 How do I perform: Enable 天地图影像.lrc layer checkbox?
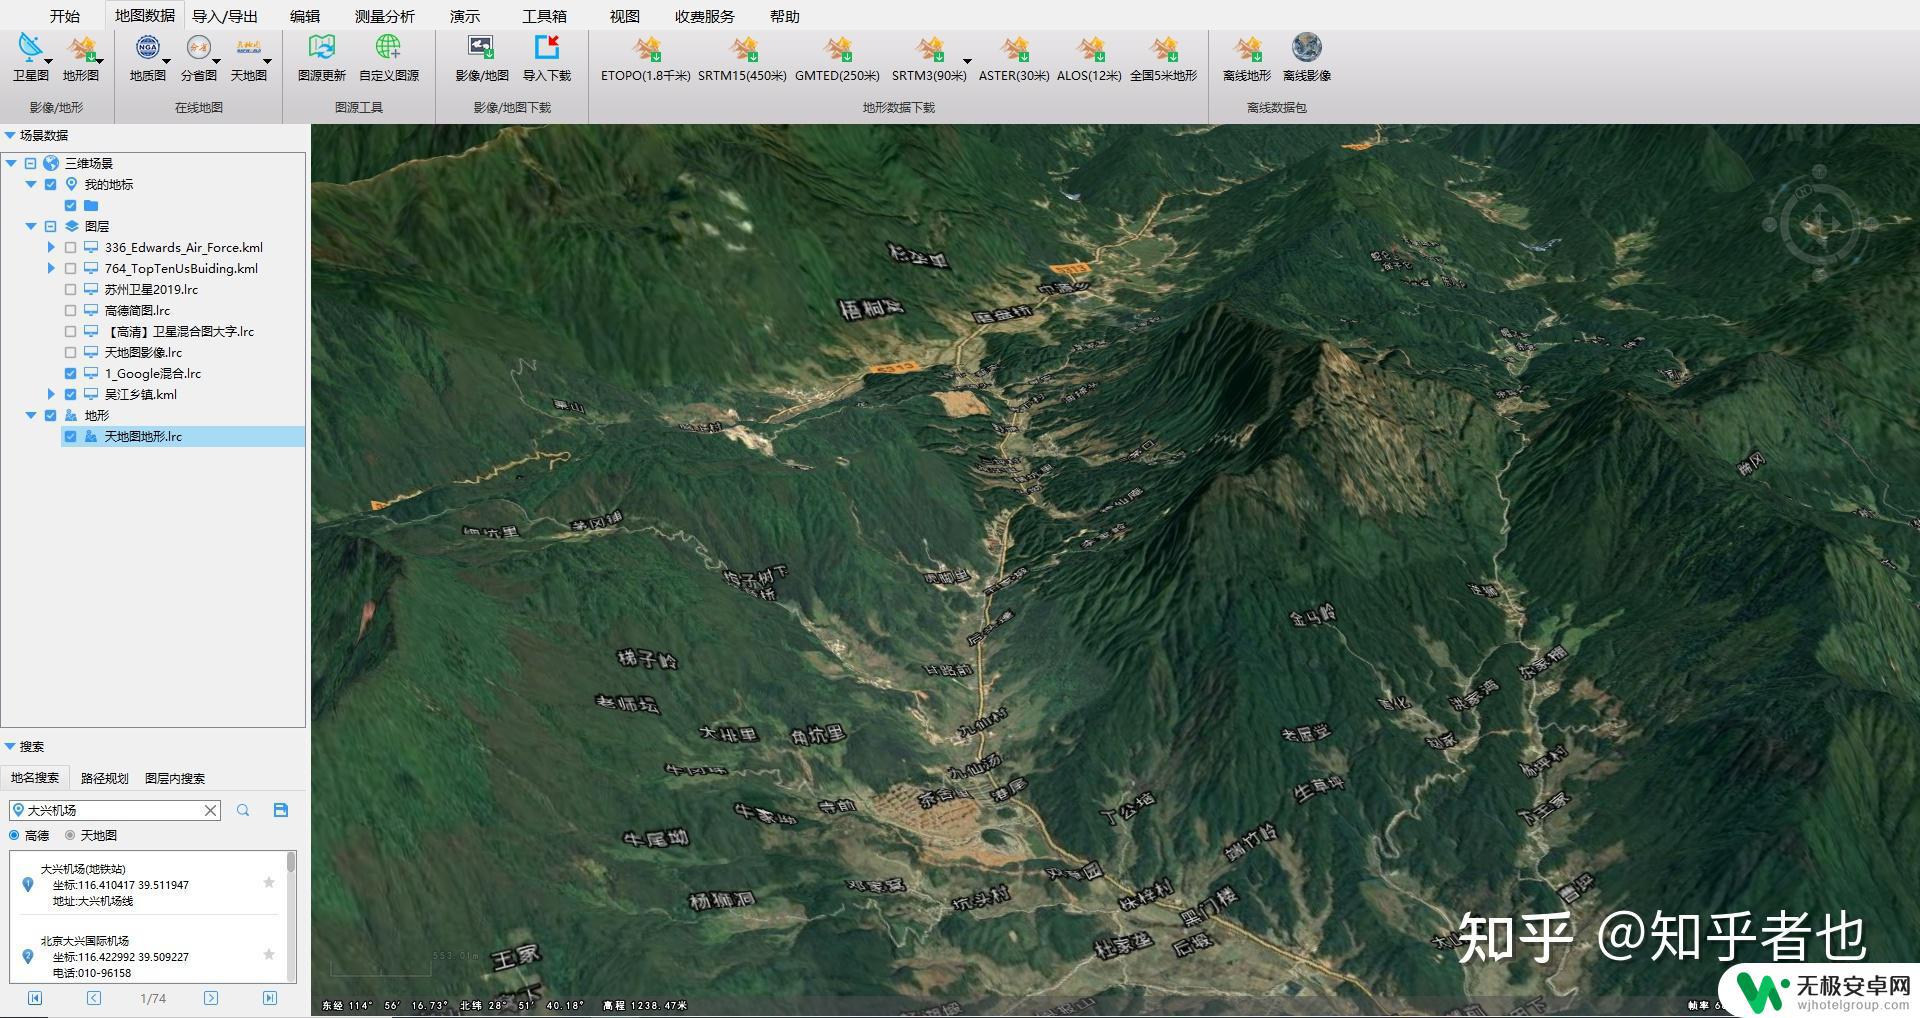[70, 352]
